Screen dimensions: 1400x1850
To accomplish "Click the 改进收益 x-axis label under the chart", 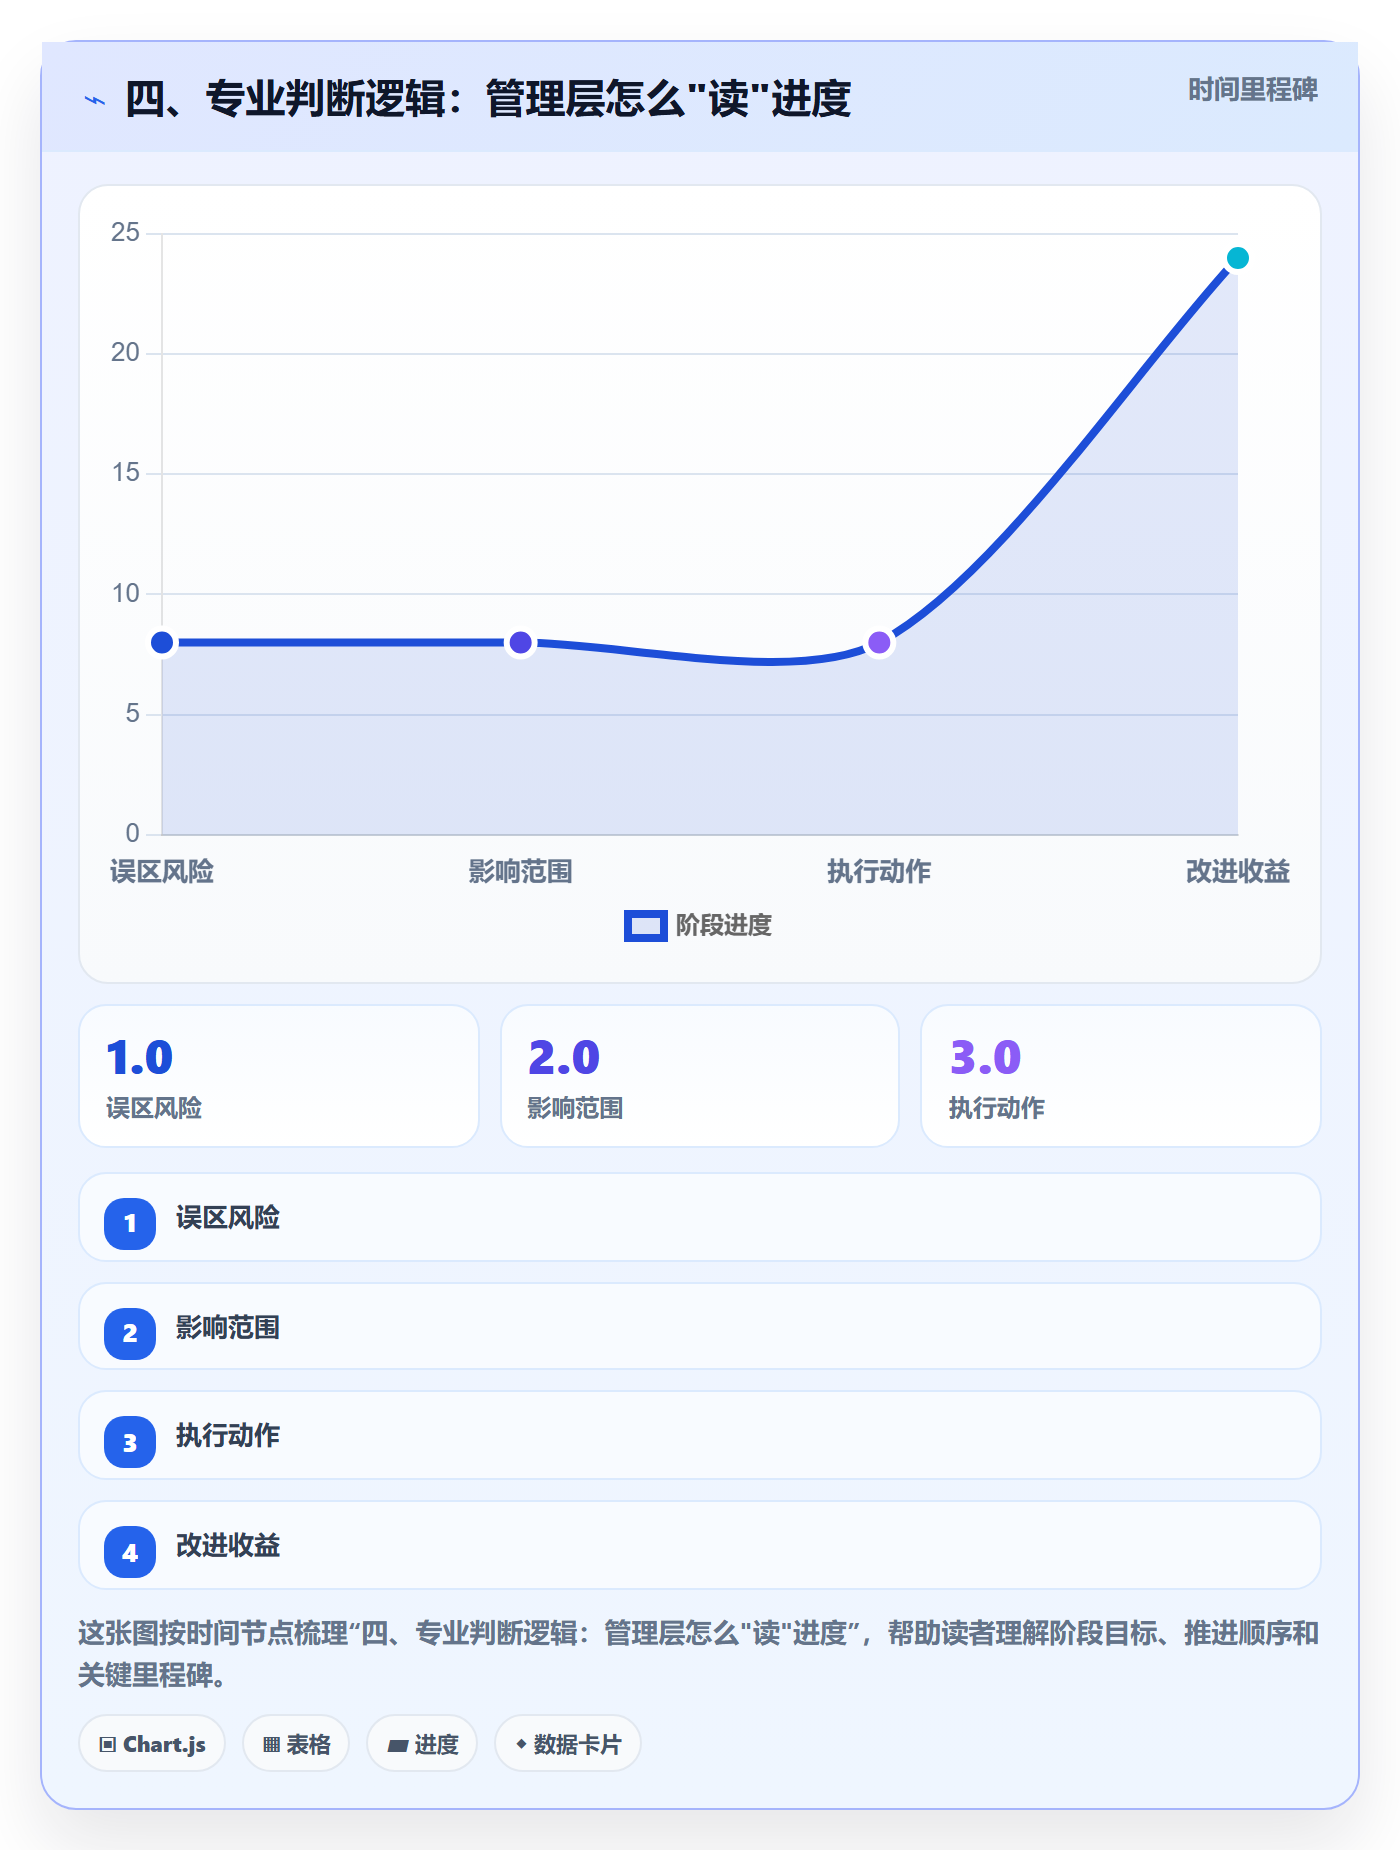I will point(1237,872).
